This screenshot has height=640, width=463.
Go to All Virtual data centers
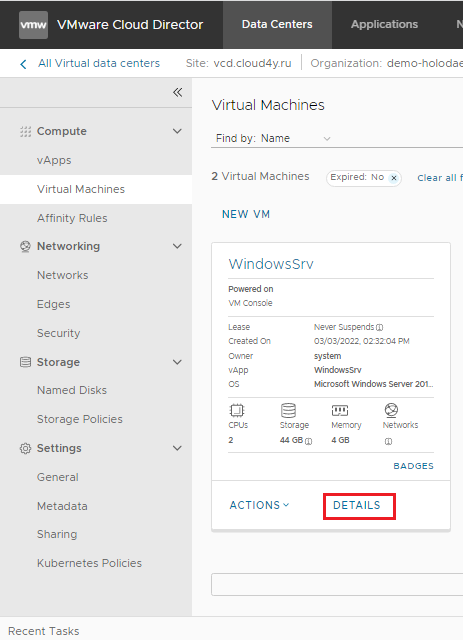pyautogui.click(x=99, y=64)
